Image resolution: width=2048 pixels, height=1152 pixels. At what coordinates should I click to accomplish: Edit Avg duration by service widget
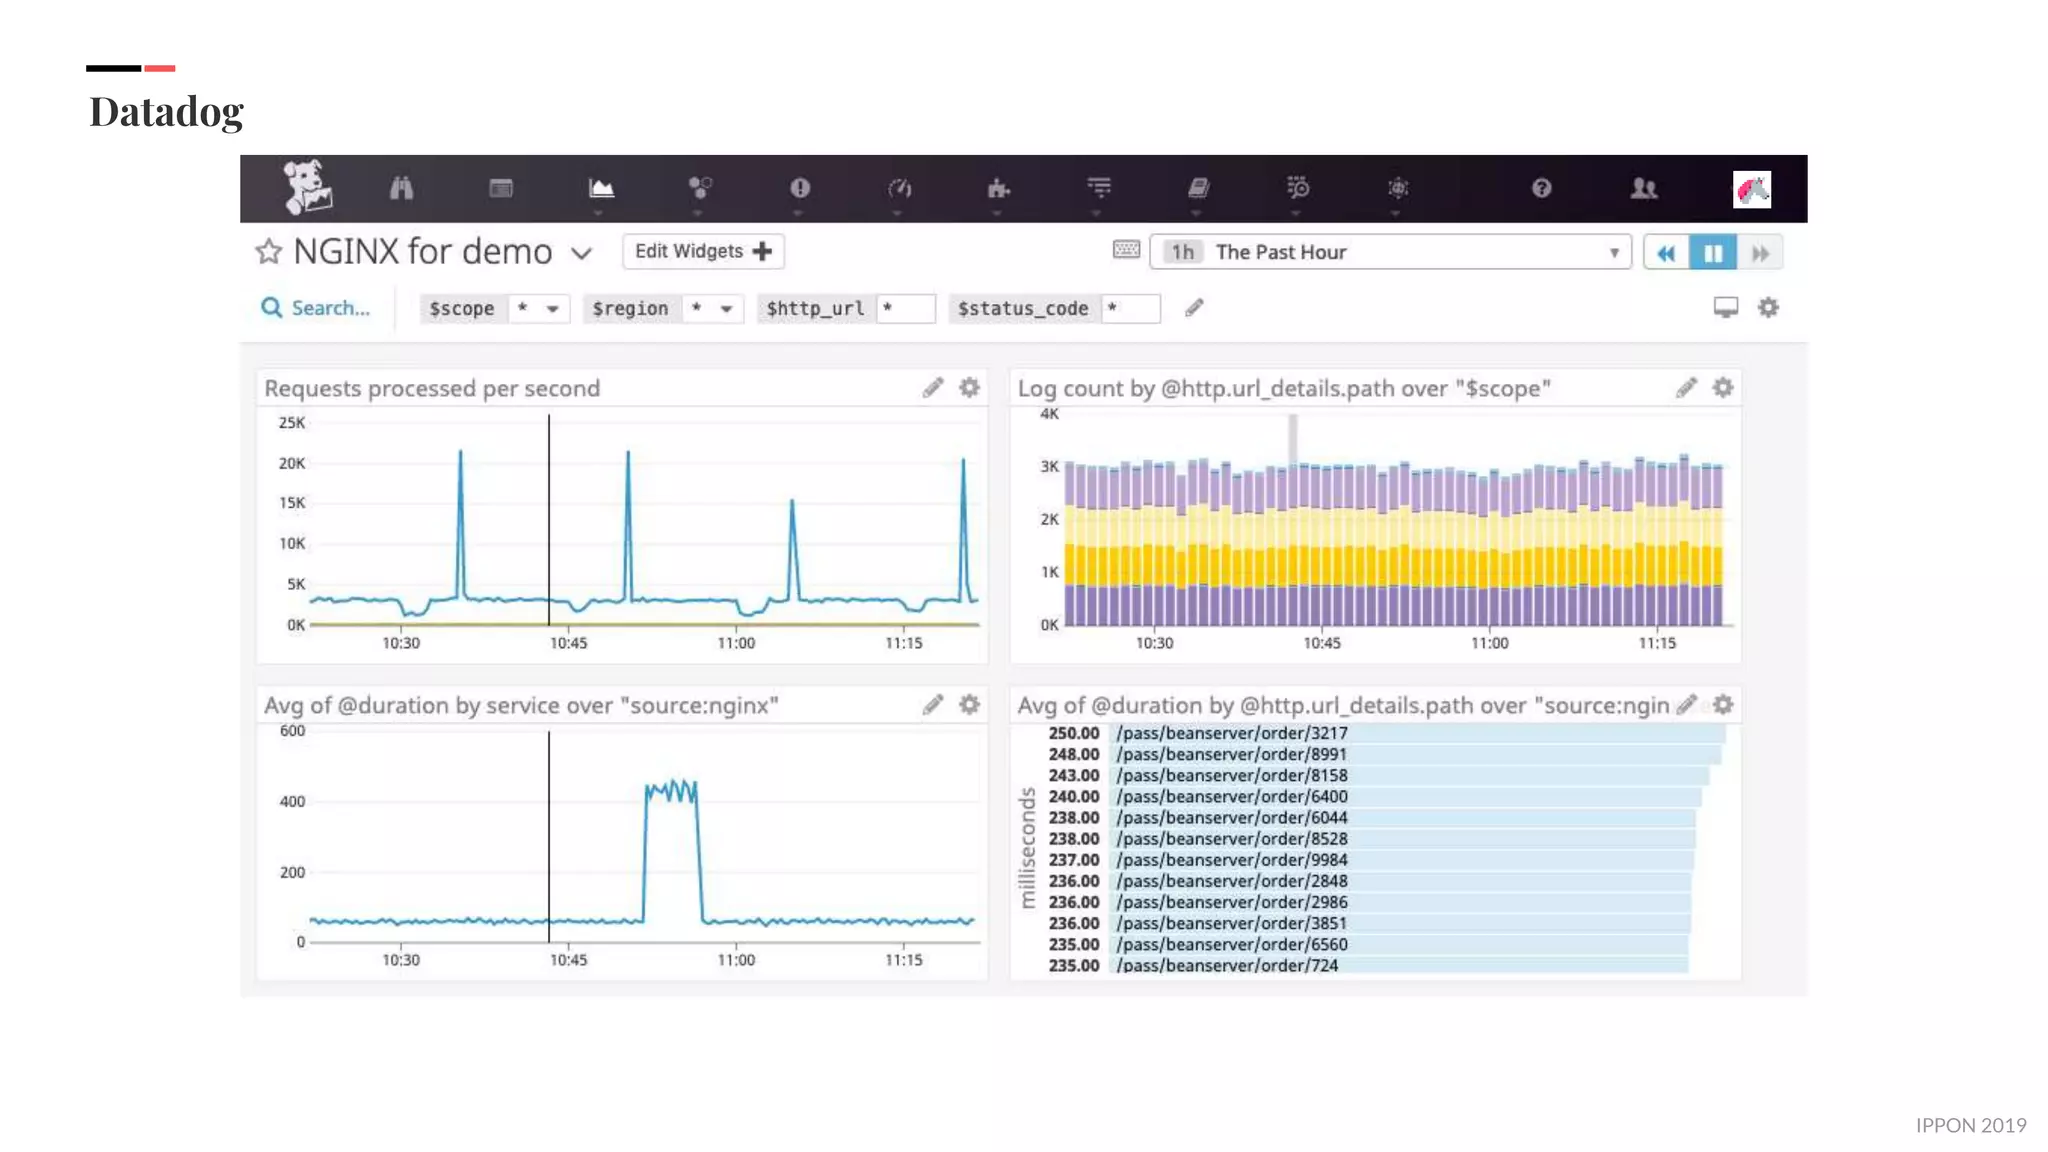click(933, 705)
